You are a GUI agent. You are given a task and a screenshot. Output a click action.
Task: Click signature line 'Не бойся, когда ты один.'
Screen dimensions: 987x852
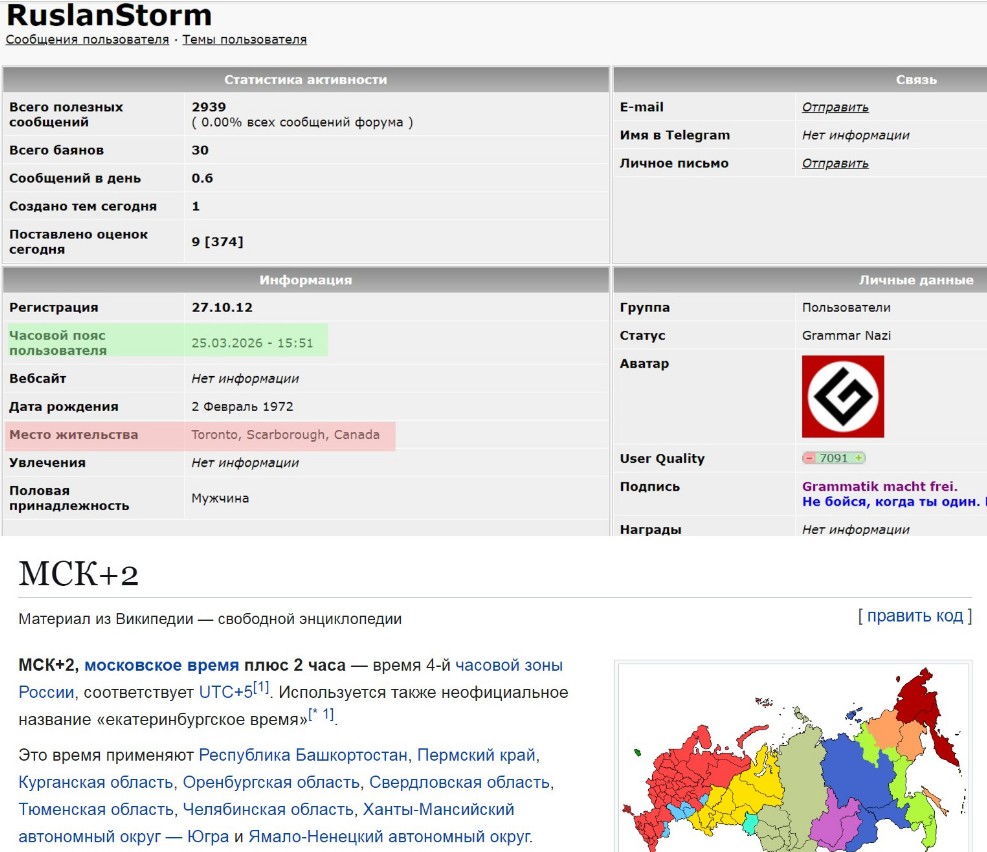click(x=891, y=502)
